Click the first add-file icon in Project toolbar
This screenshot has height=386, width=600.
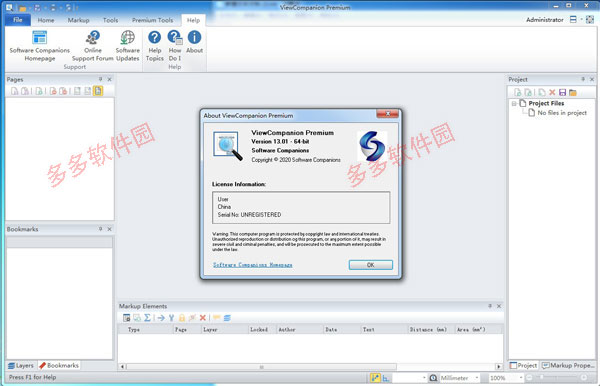pyautogui.click(x=518, y=92)
